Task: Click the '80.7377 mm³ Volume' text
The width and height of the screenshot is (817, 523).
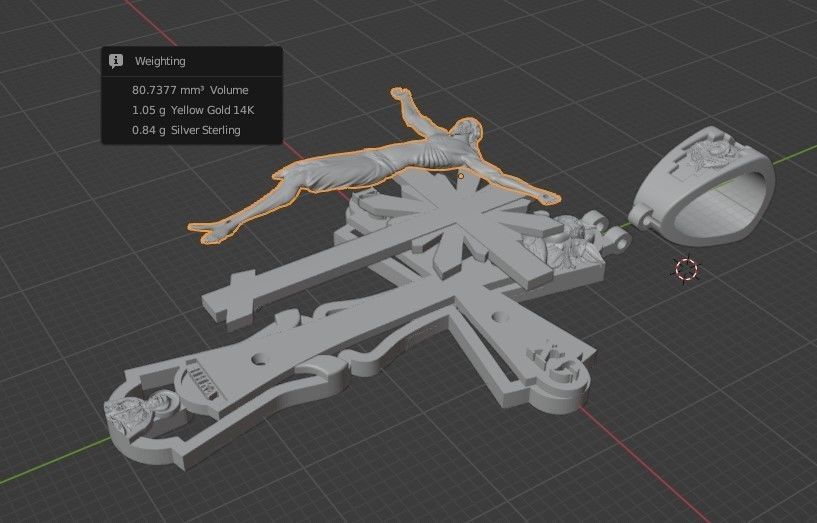Action: pos(190,90)
